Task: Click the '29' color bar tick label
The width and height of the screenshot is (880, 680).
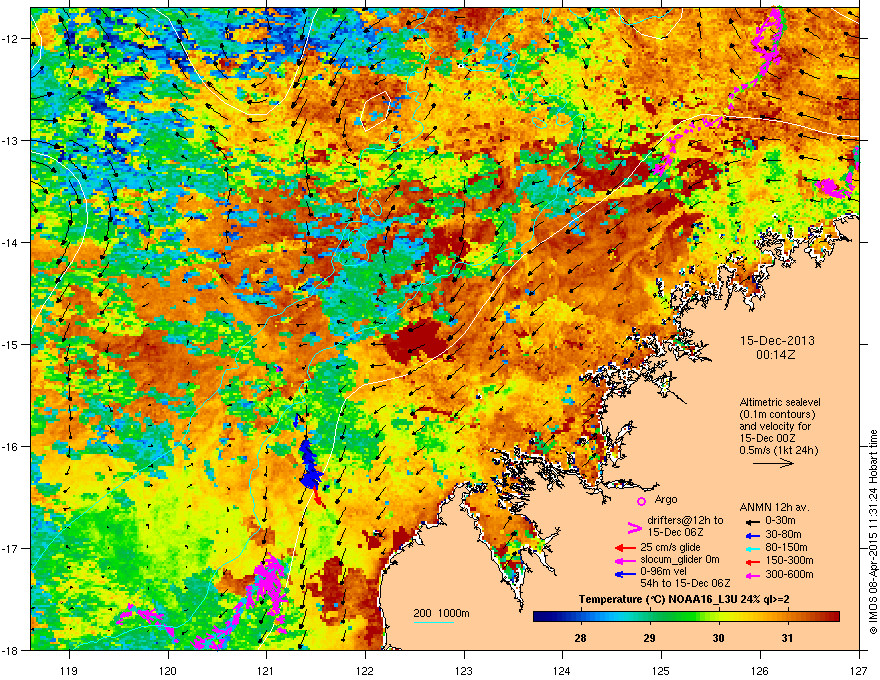Action: click(649, 638)
